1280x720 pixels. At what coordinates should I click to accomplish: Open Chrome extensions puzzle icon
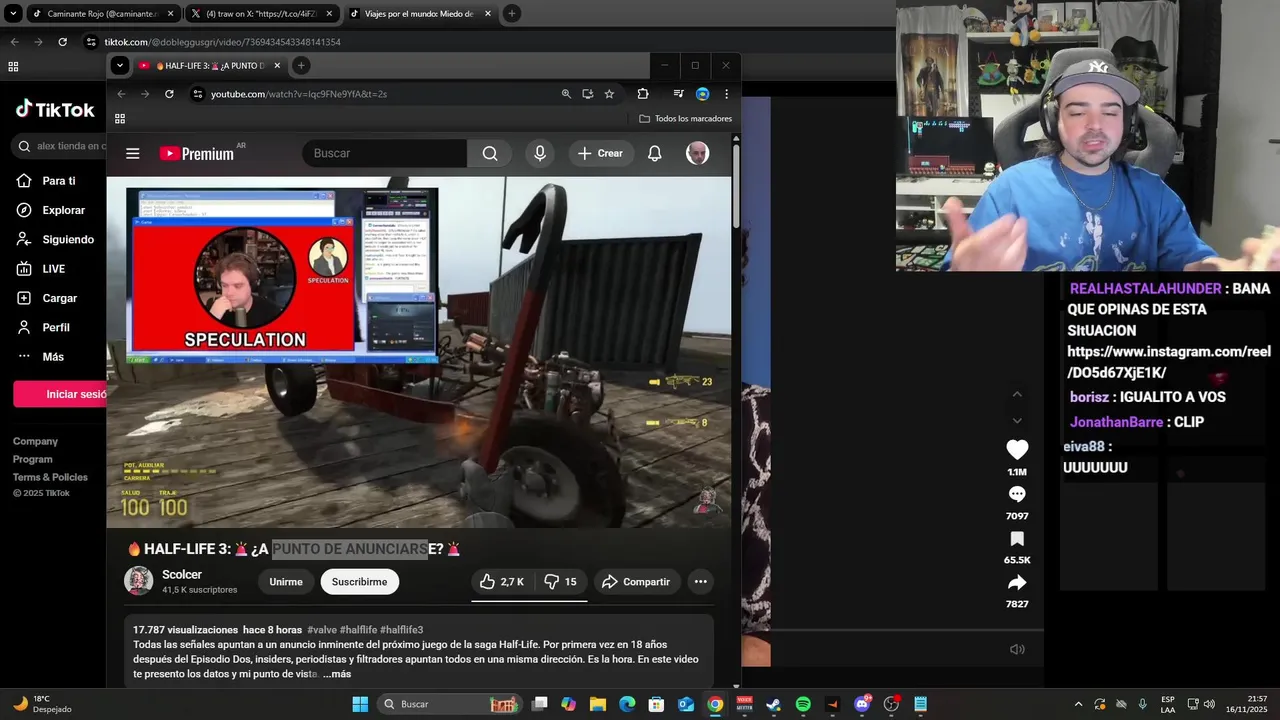tap(643, 94)
